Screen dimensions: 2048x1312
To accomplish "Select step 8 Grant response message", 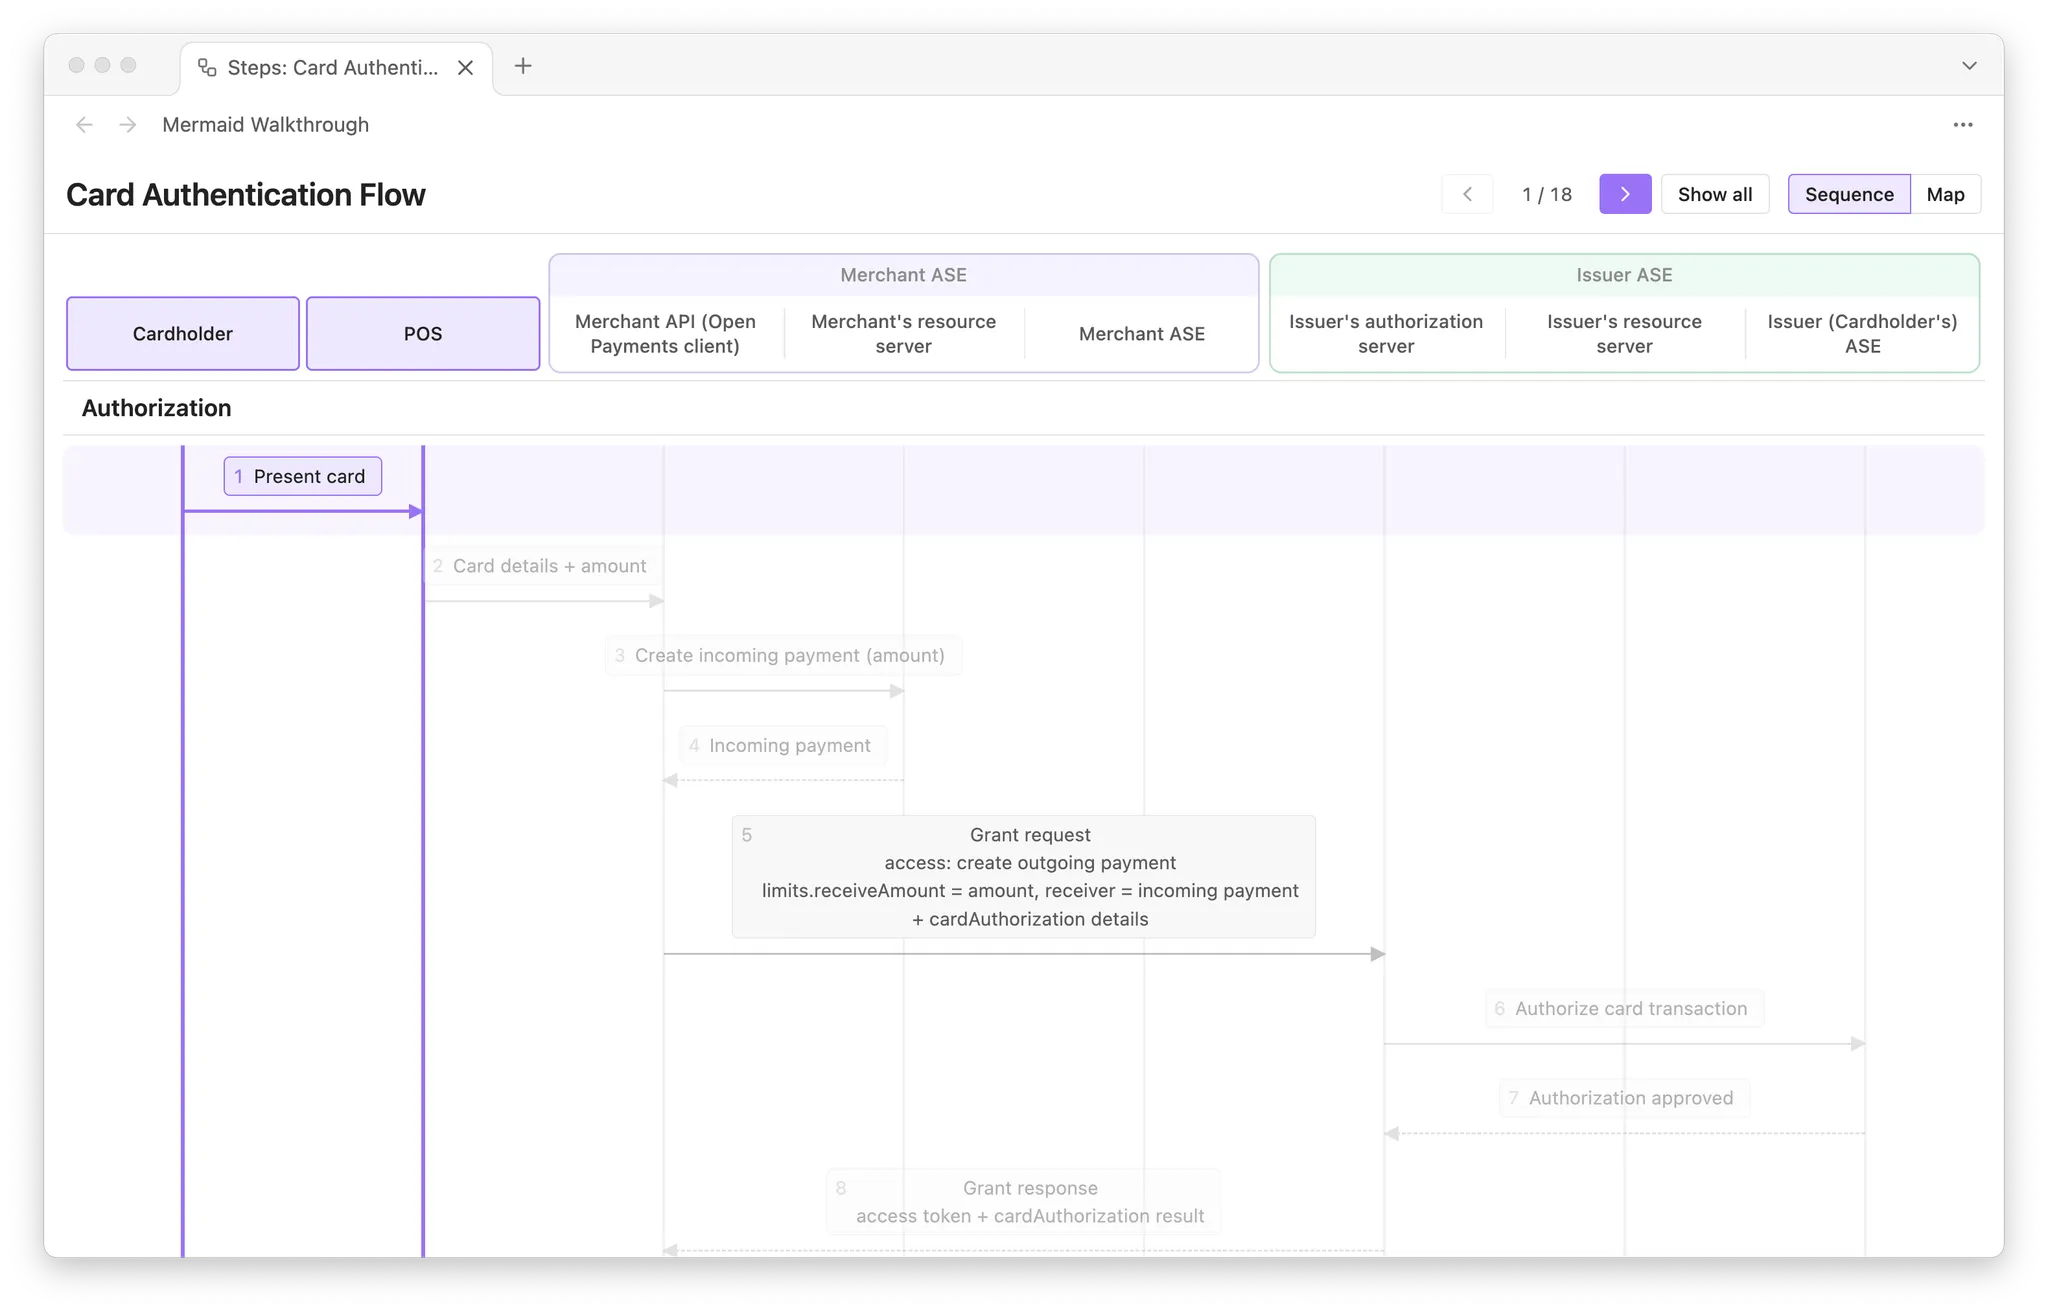I will pyautogui.click(x=1023, y=1202).
